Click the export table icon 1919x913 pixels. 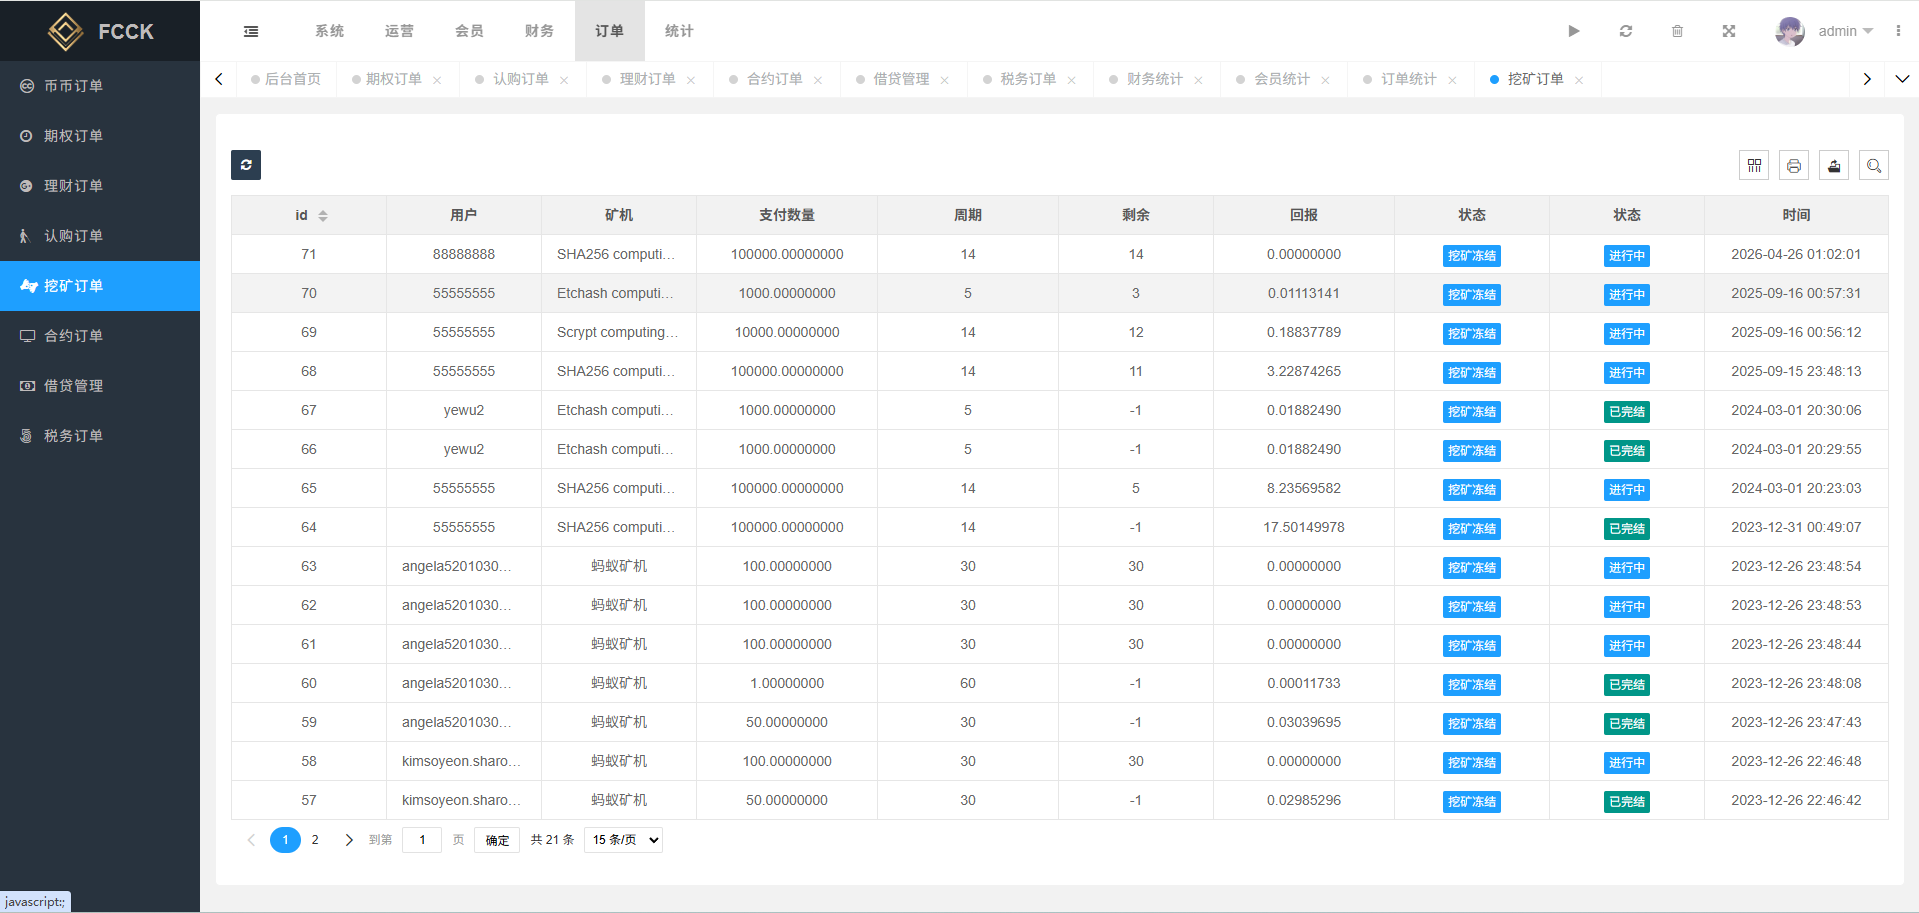(1834, 166)
